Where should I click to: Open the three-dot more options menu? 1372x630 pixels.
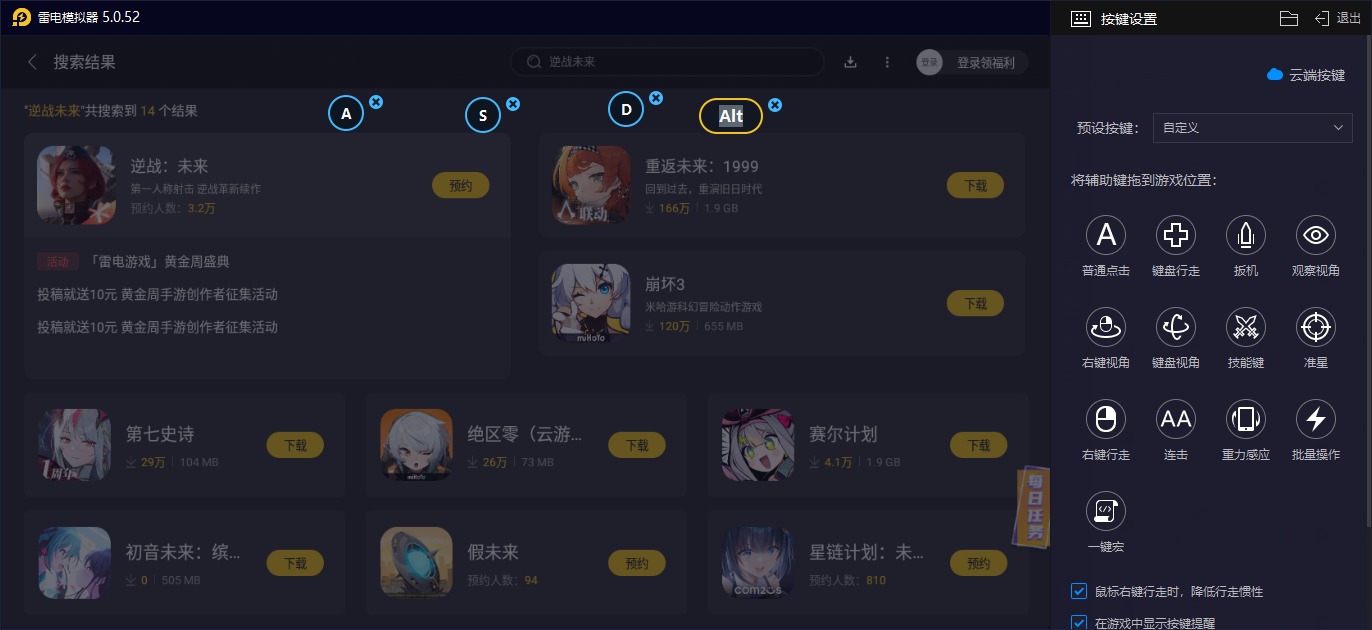887,62
